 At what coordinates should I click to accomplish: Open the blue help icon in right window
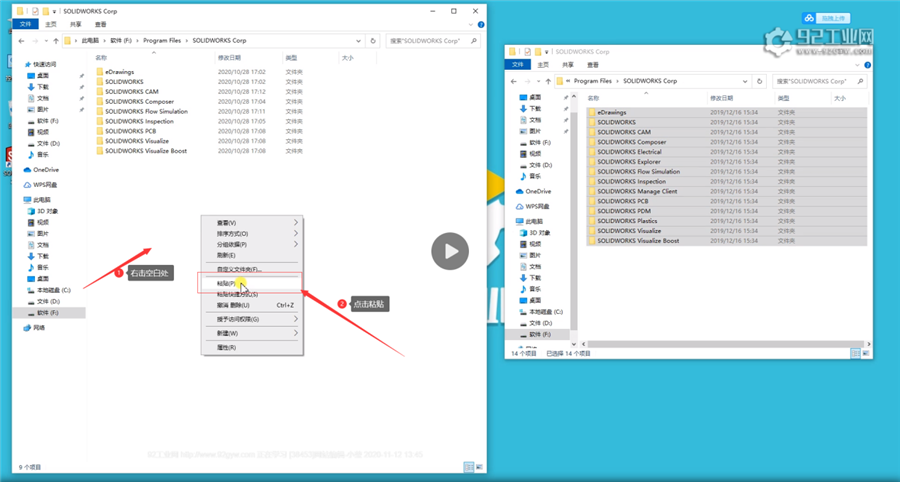pos(867,65)
